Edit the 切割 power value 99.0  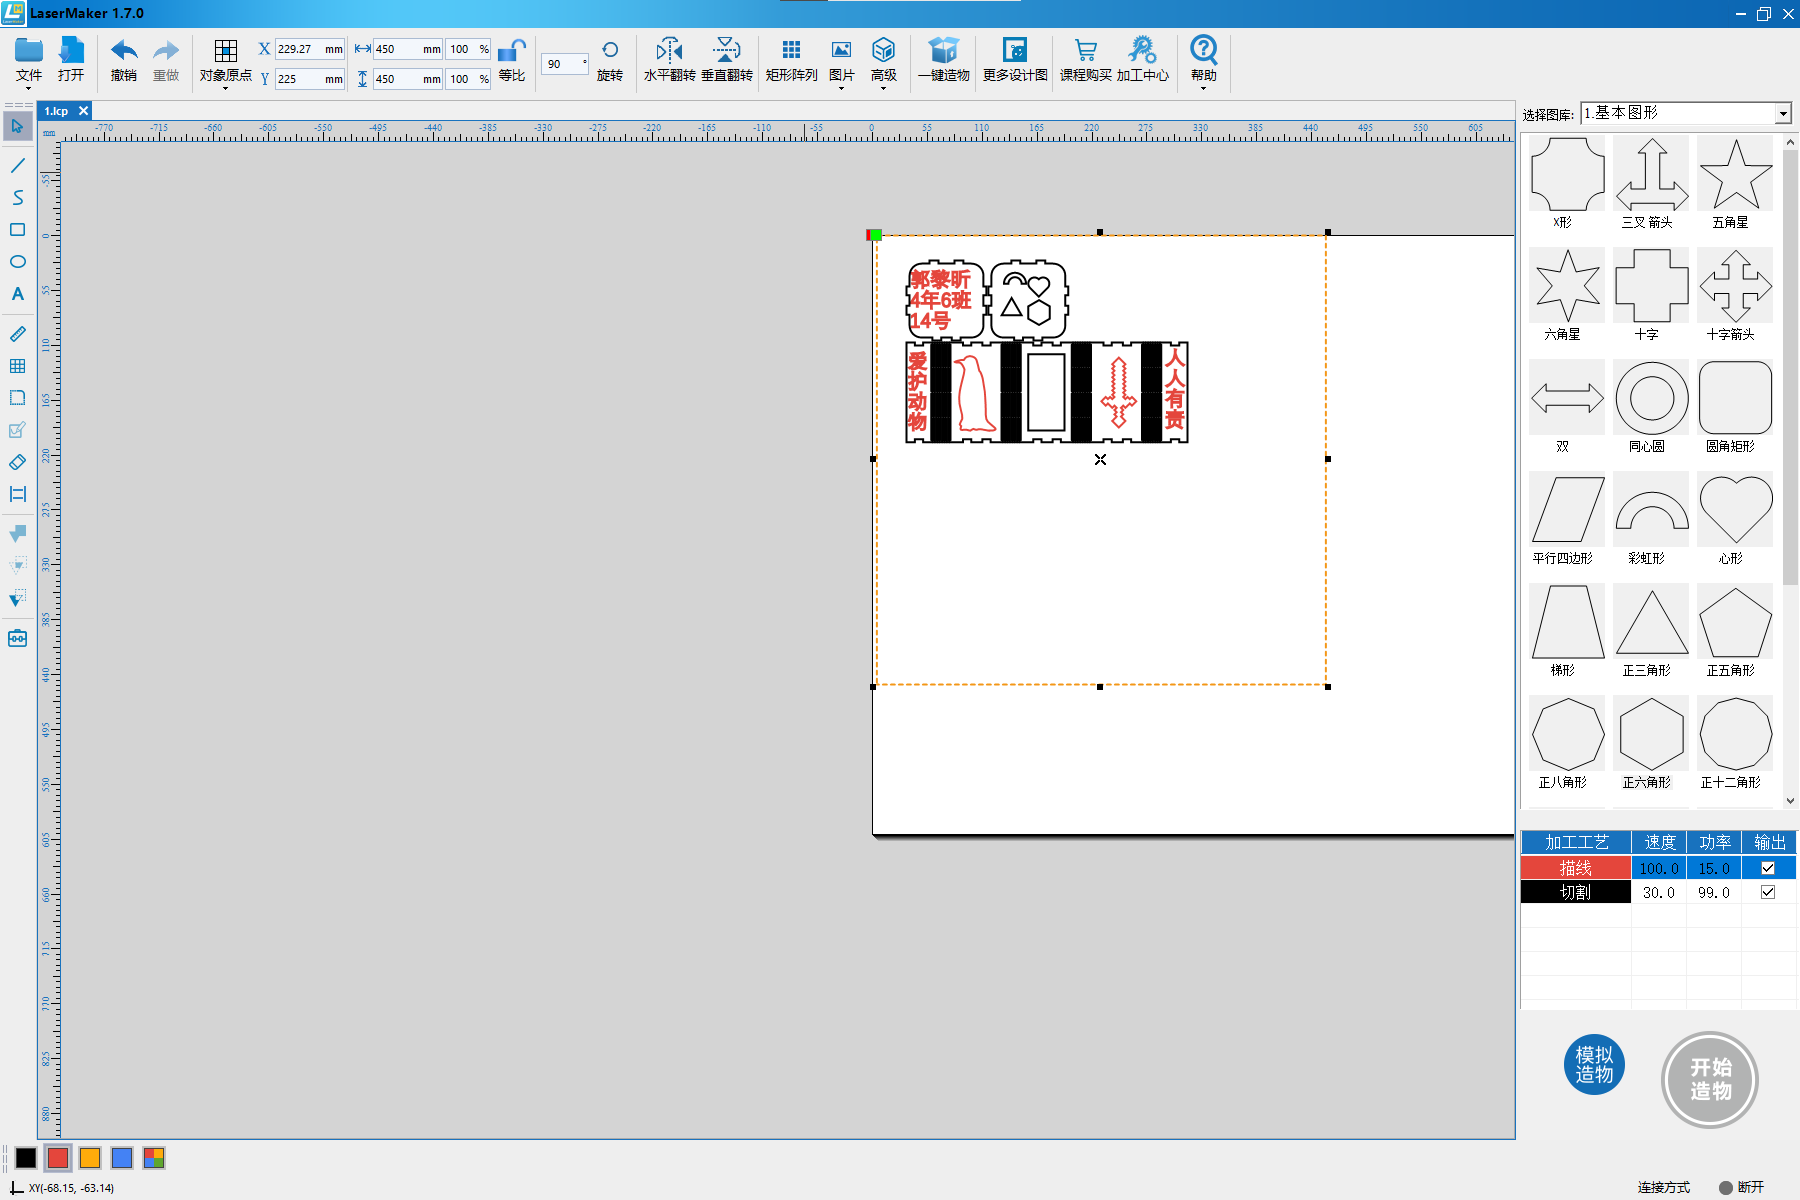click(x=1713, y=892)
